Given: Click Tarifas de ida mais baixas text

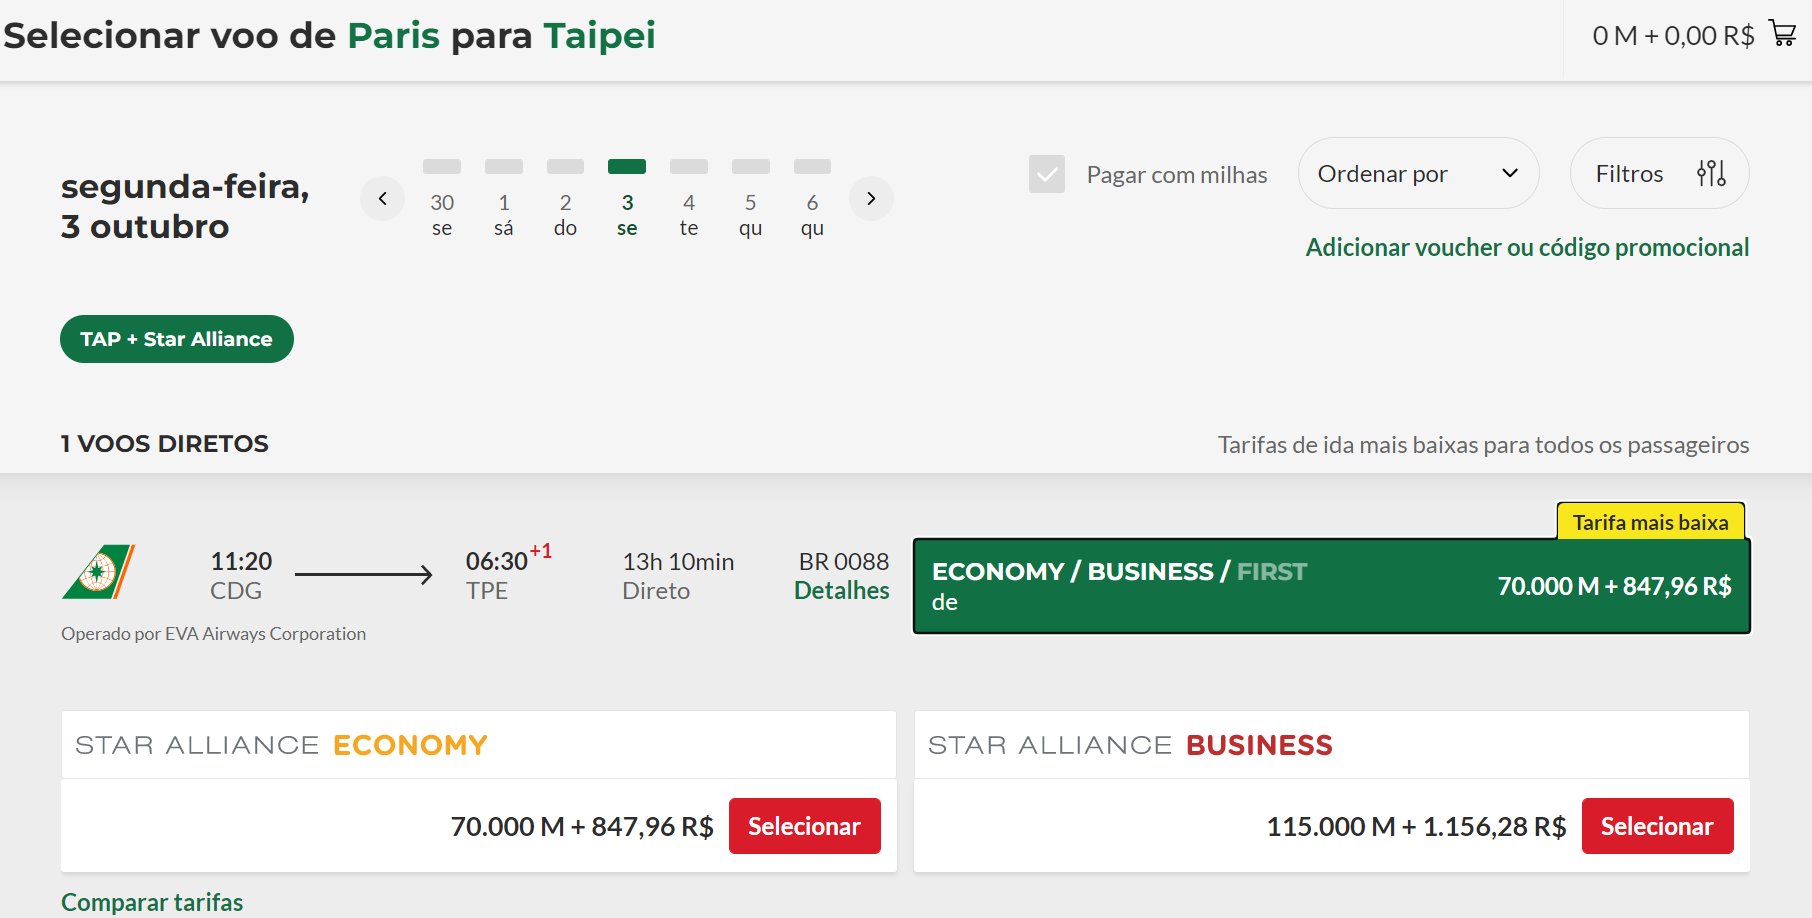Looking at the screenshot, I should [1483, 445].
